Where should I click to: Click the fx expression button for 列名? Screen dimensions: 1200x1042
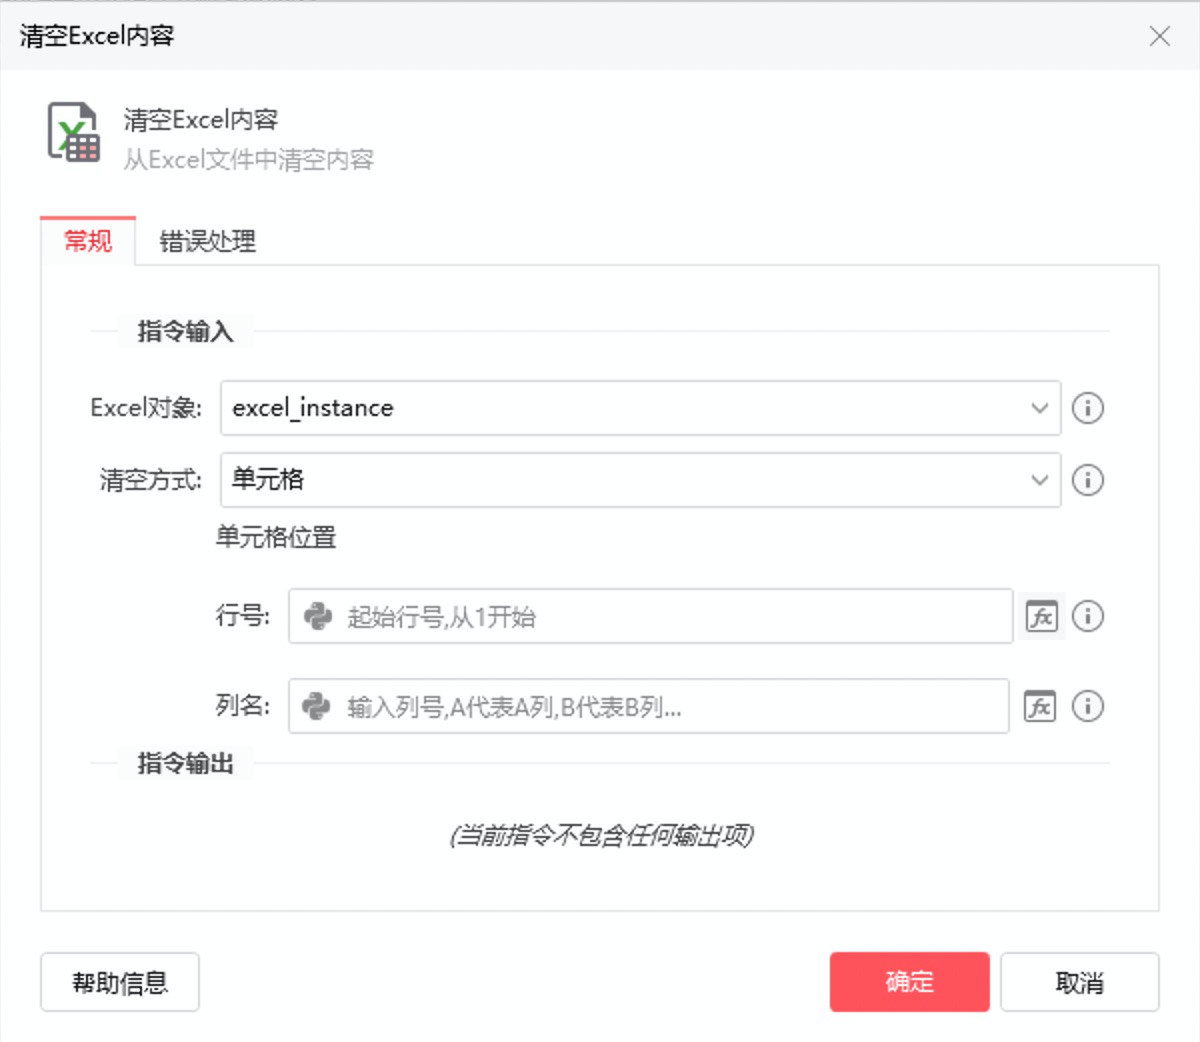click(x=1040, y=706)
